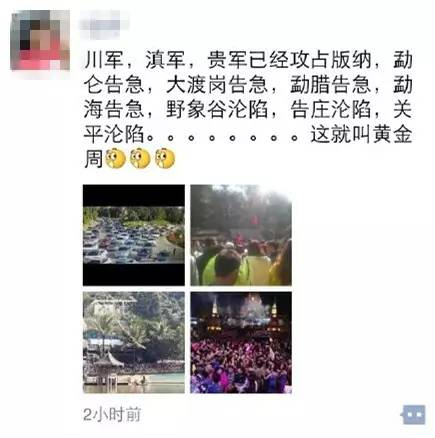Open the comment and like menu icon
Viewport: 435px width, 438px height.
point(414,415)
